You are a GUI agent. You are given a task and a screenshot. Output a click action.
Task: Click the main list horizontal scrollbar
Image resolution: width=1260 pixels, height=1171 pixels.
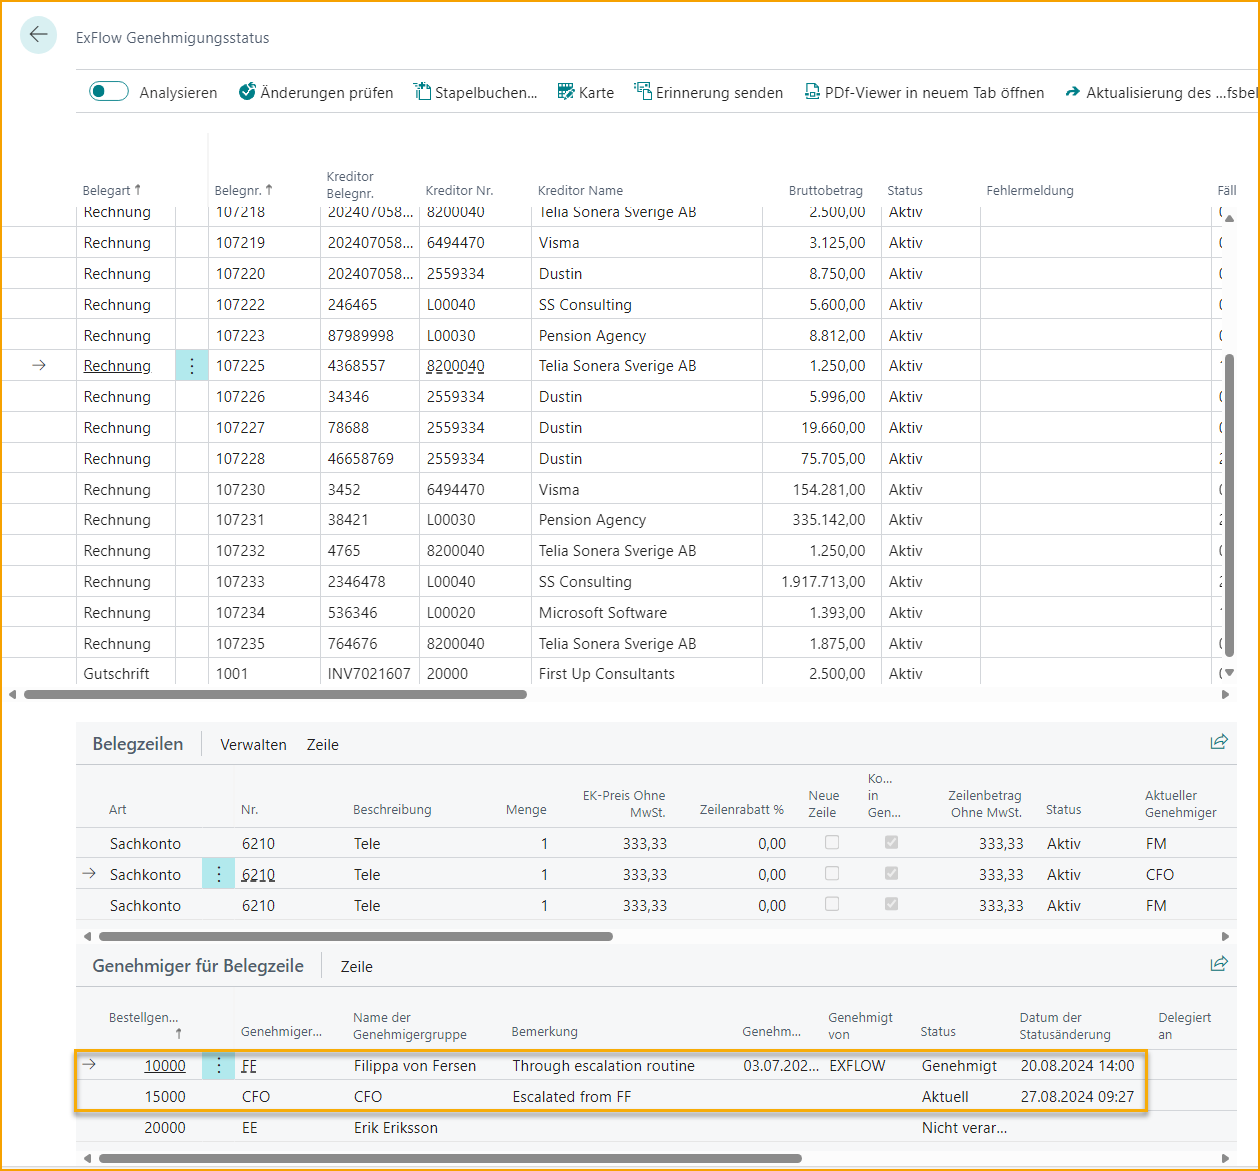coord(275,694)
